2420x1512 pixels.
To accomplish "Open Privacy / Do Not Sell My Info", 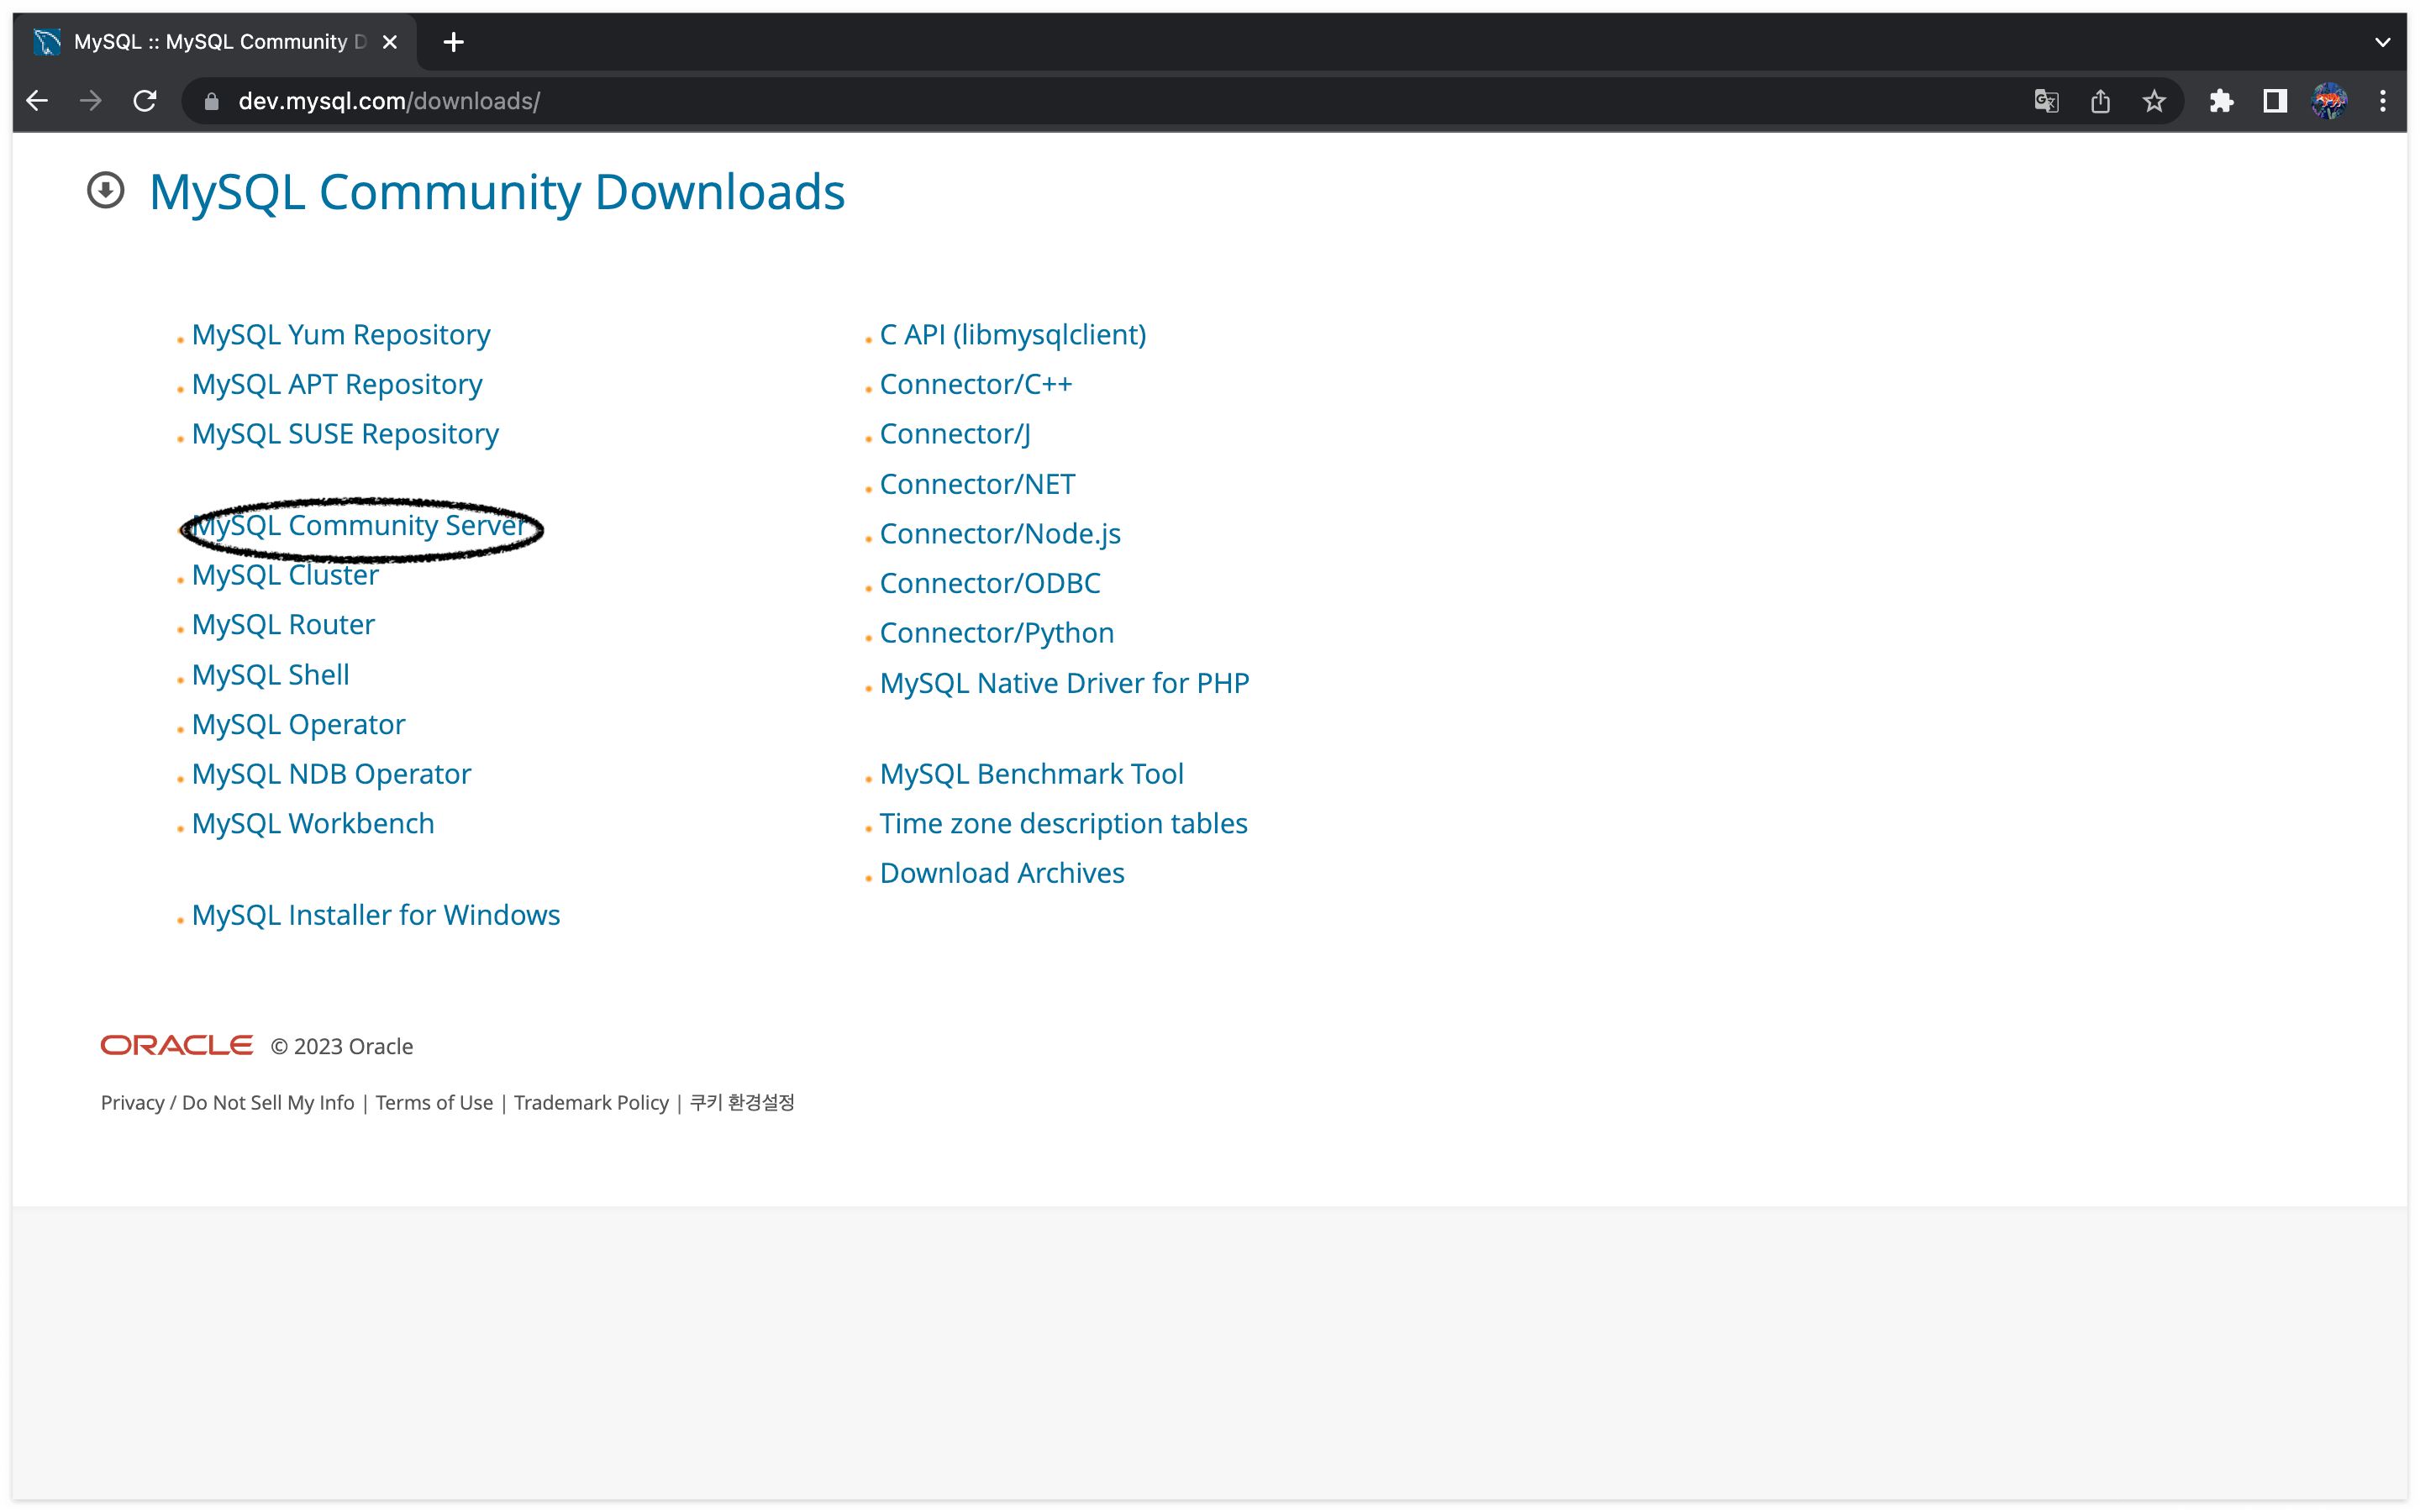I will click(x=227, y=1102).
